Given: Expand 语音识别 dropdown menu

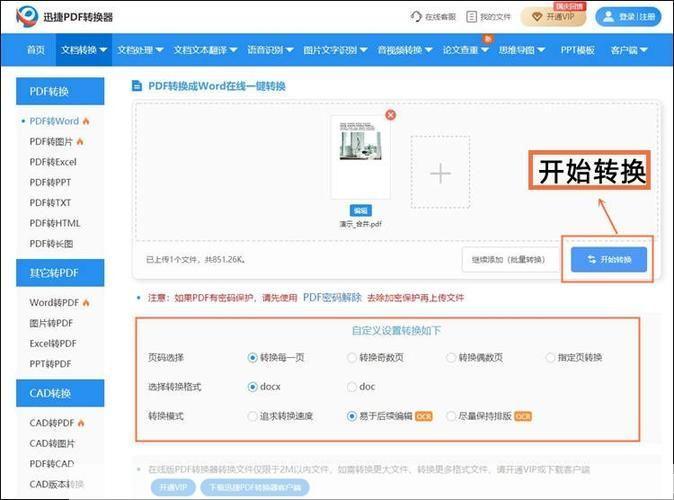Looking at the screenshot, I should click(270, 50).
